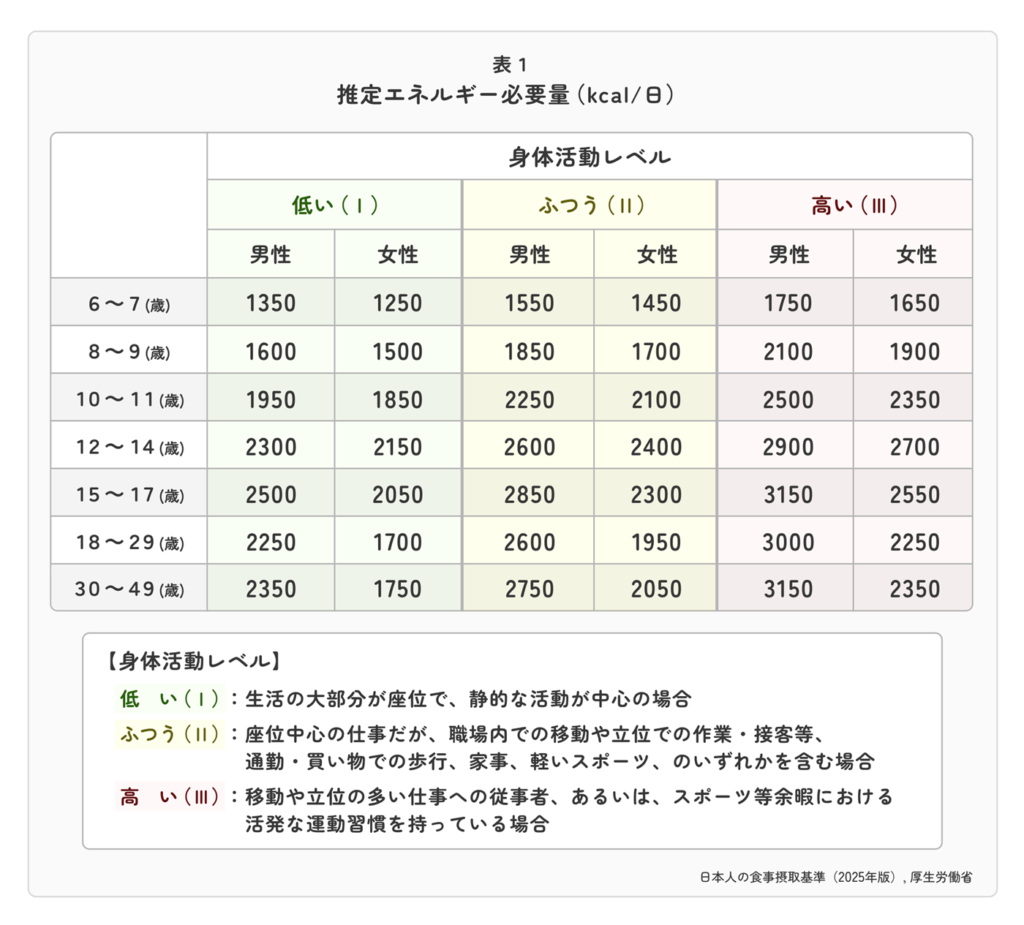
Task: Click the legend heading 【身体活動レベル】
Action: click(193, 661)
